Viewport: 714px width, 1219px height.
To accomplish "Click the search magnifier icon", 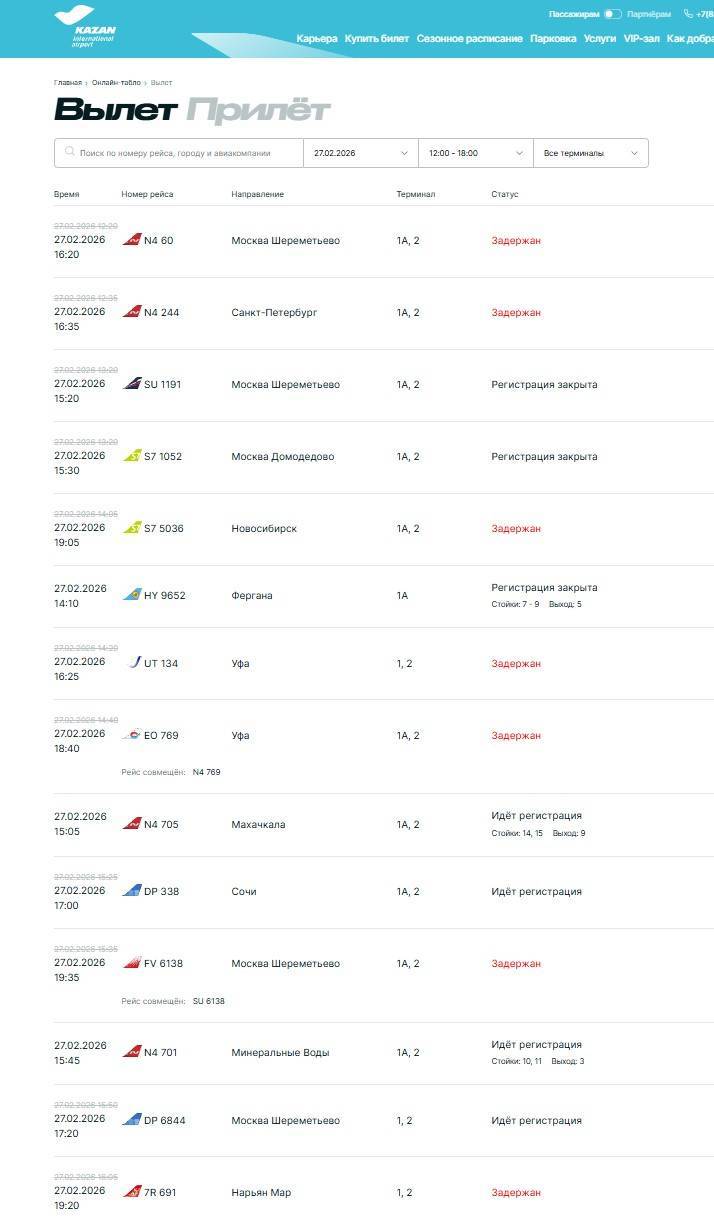I will click(x=69, y=152).
